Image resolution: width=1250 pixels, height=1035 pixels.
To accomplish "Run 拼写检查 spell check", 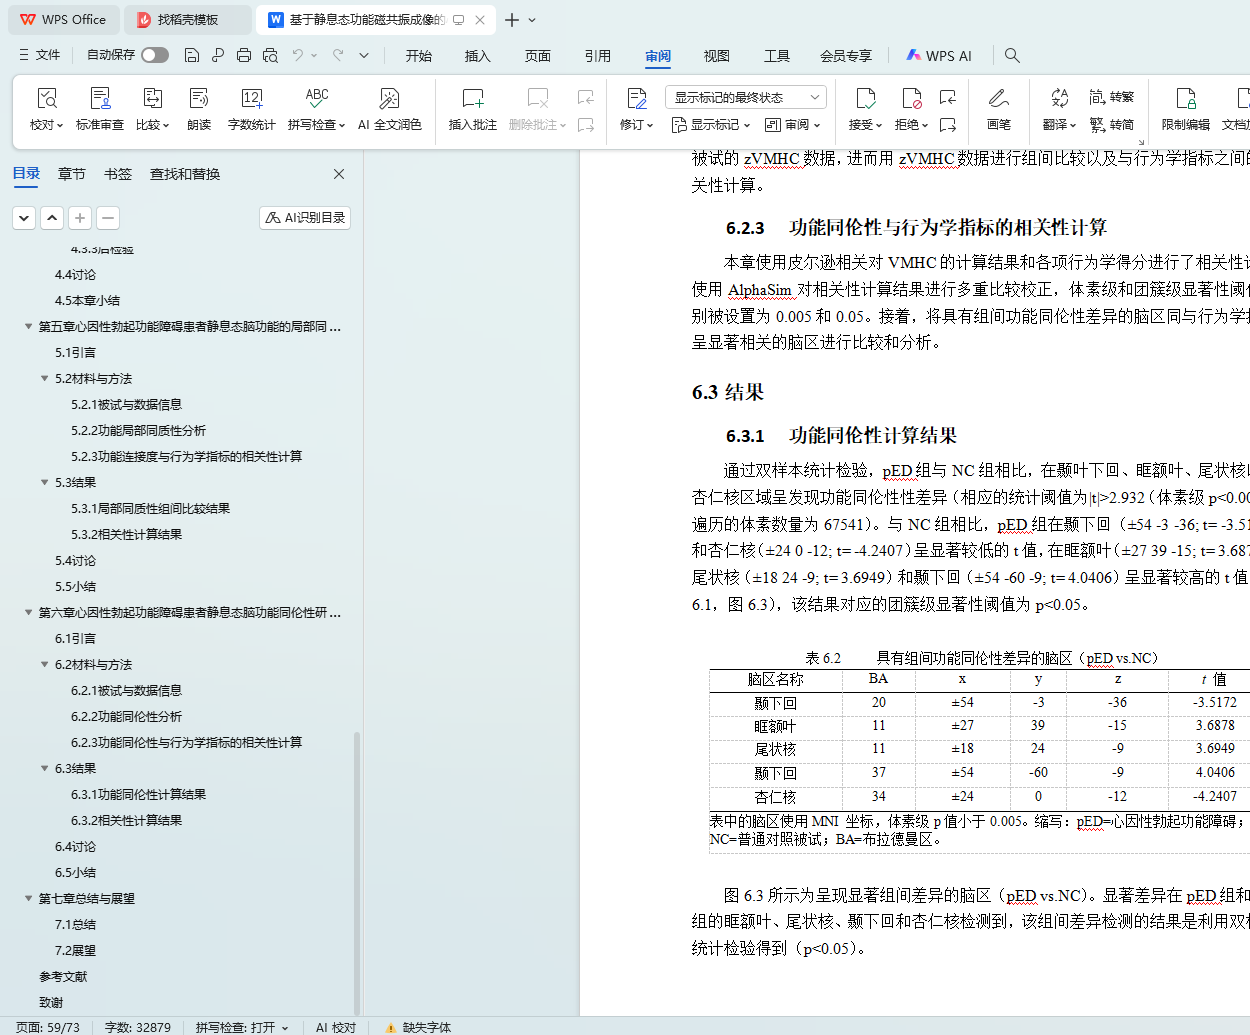I will click(316, 109).
